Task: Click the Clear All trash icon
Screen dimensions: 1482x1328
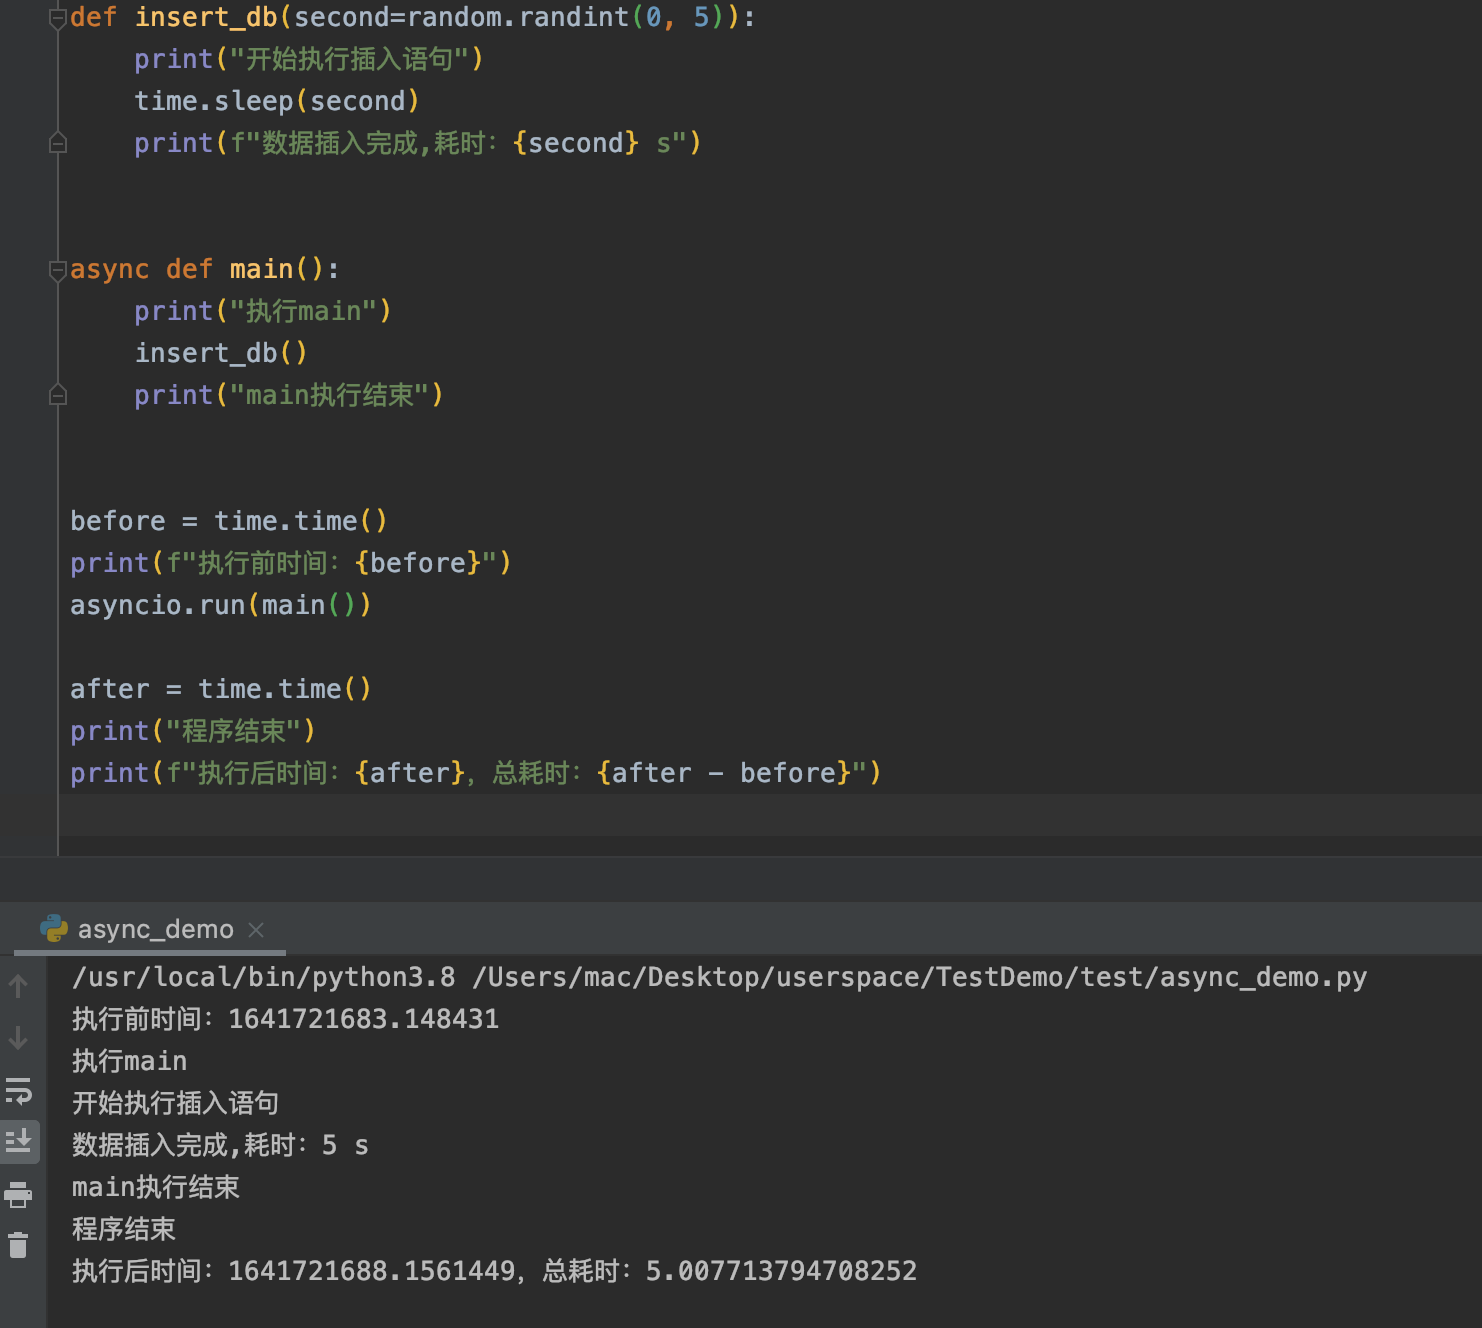Action: click(18, 1245)
